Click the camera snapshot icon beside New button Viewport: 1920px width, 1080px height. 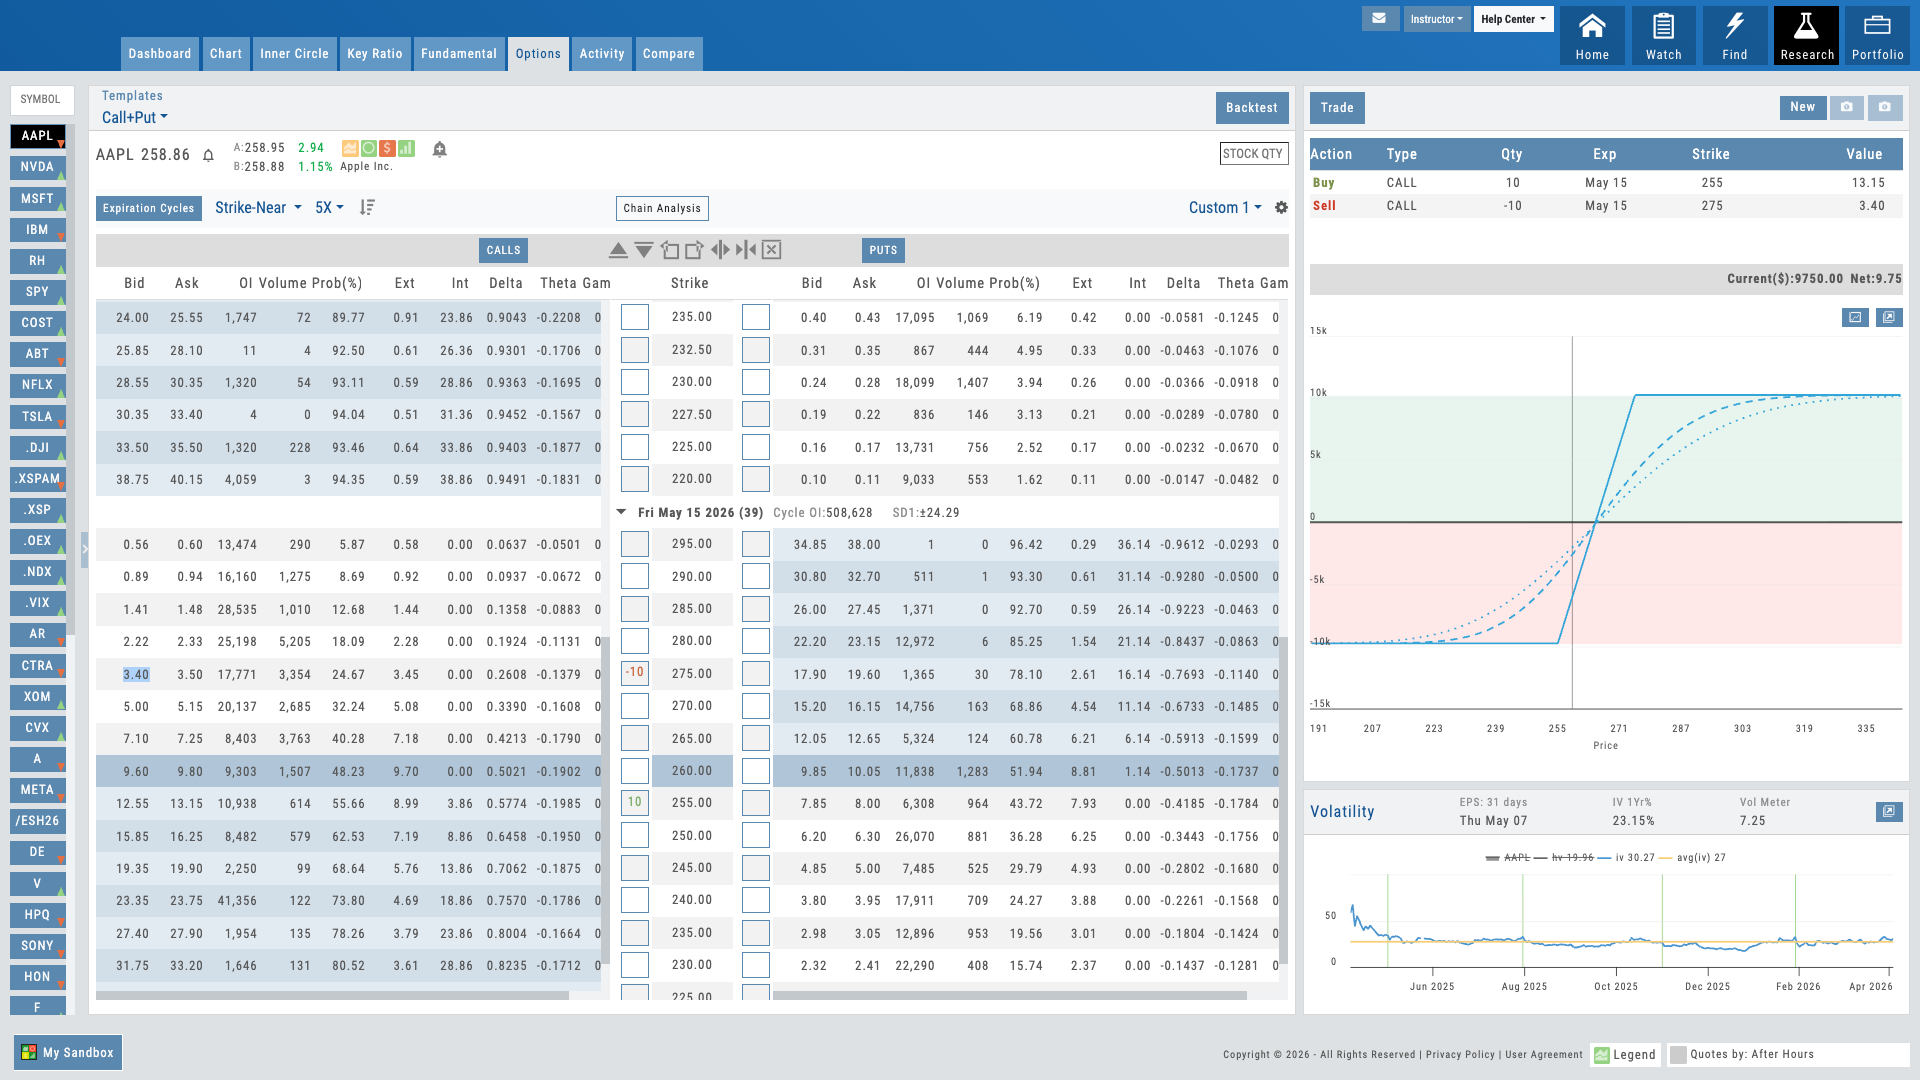(x=1847, y=107)
